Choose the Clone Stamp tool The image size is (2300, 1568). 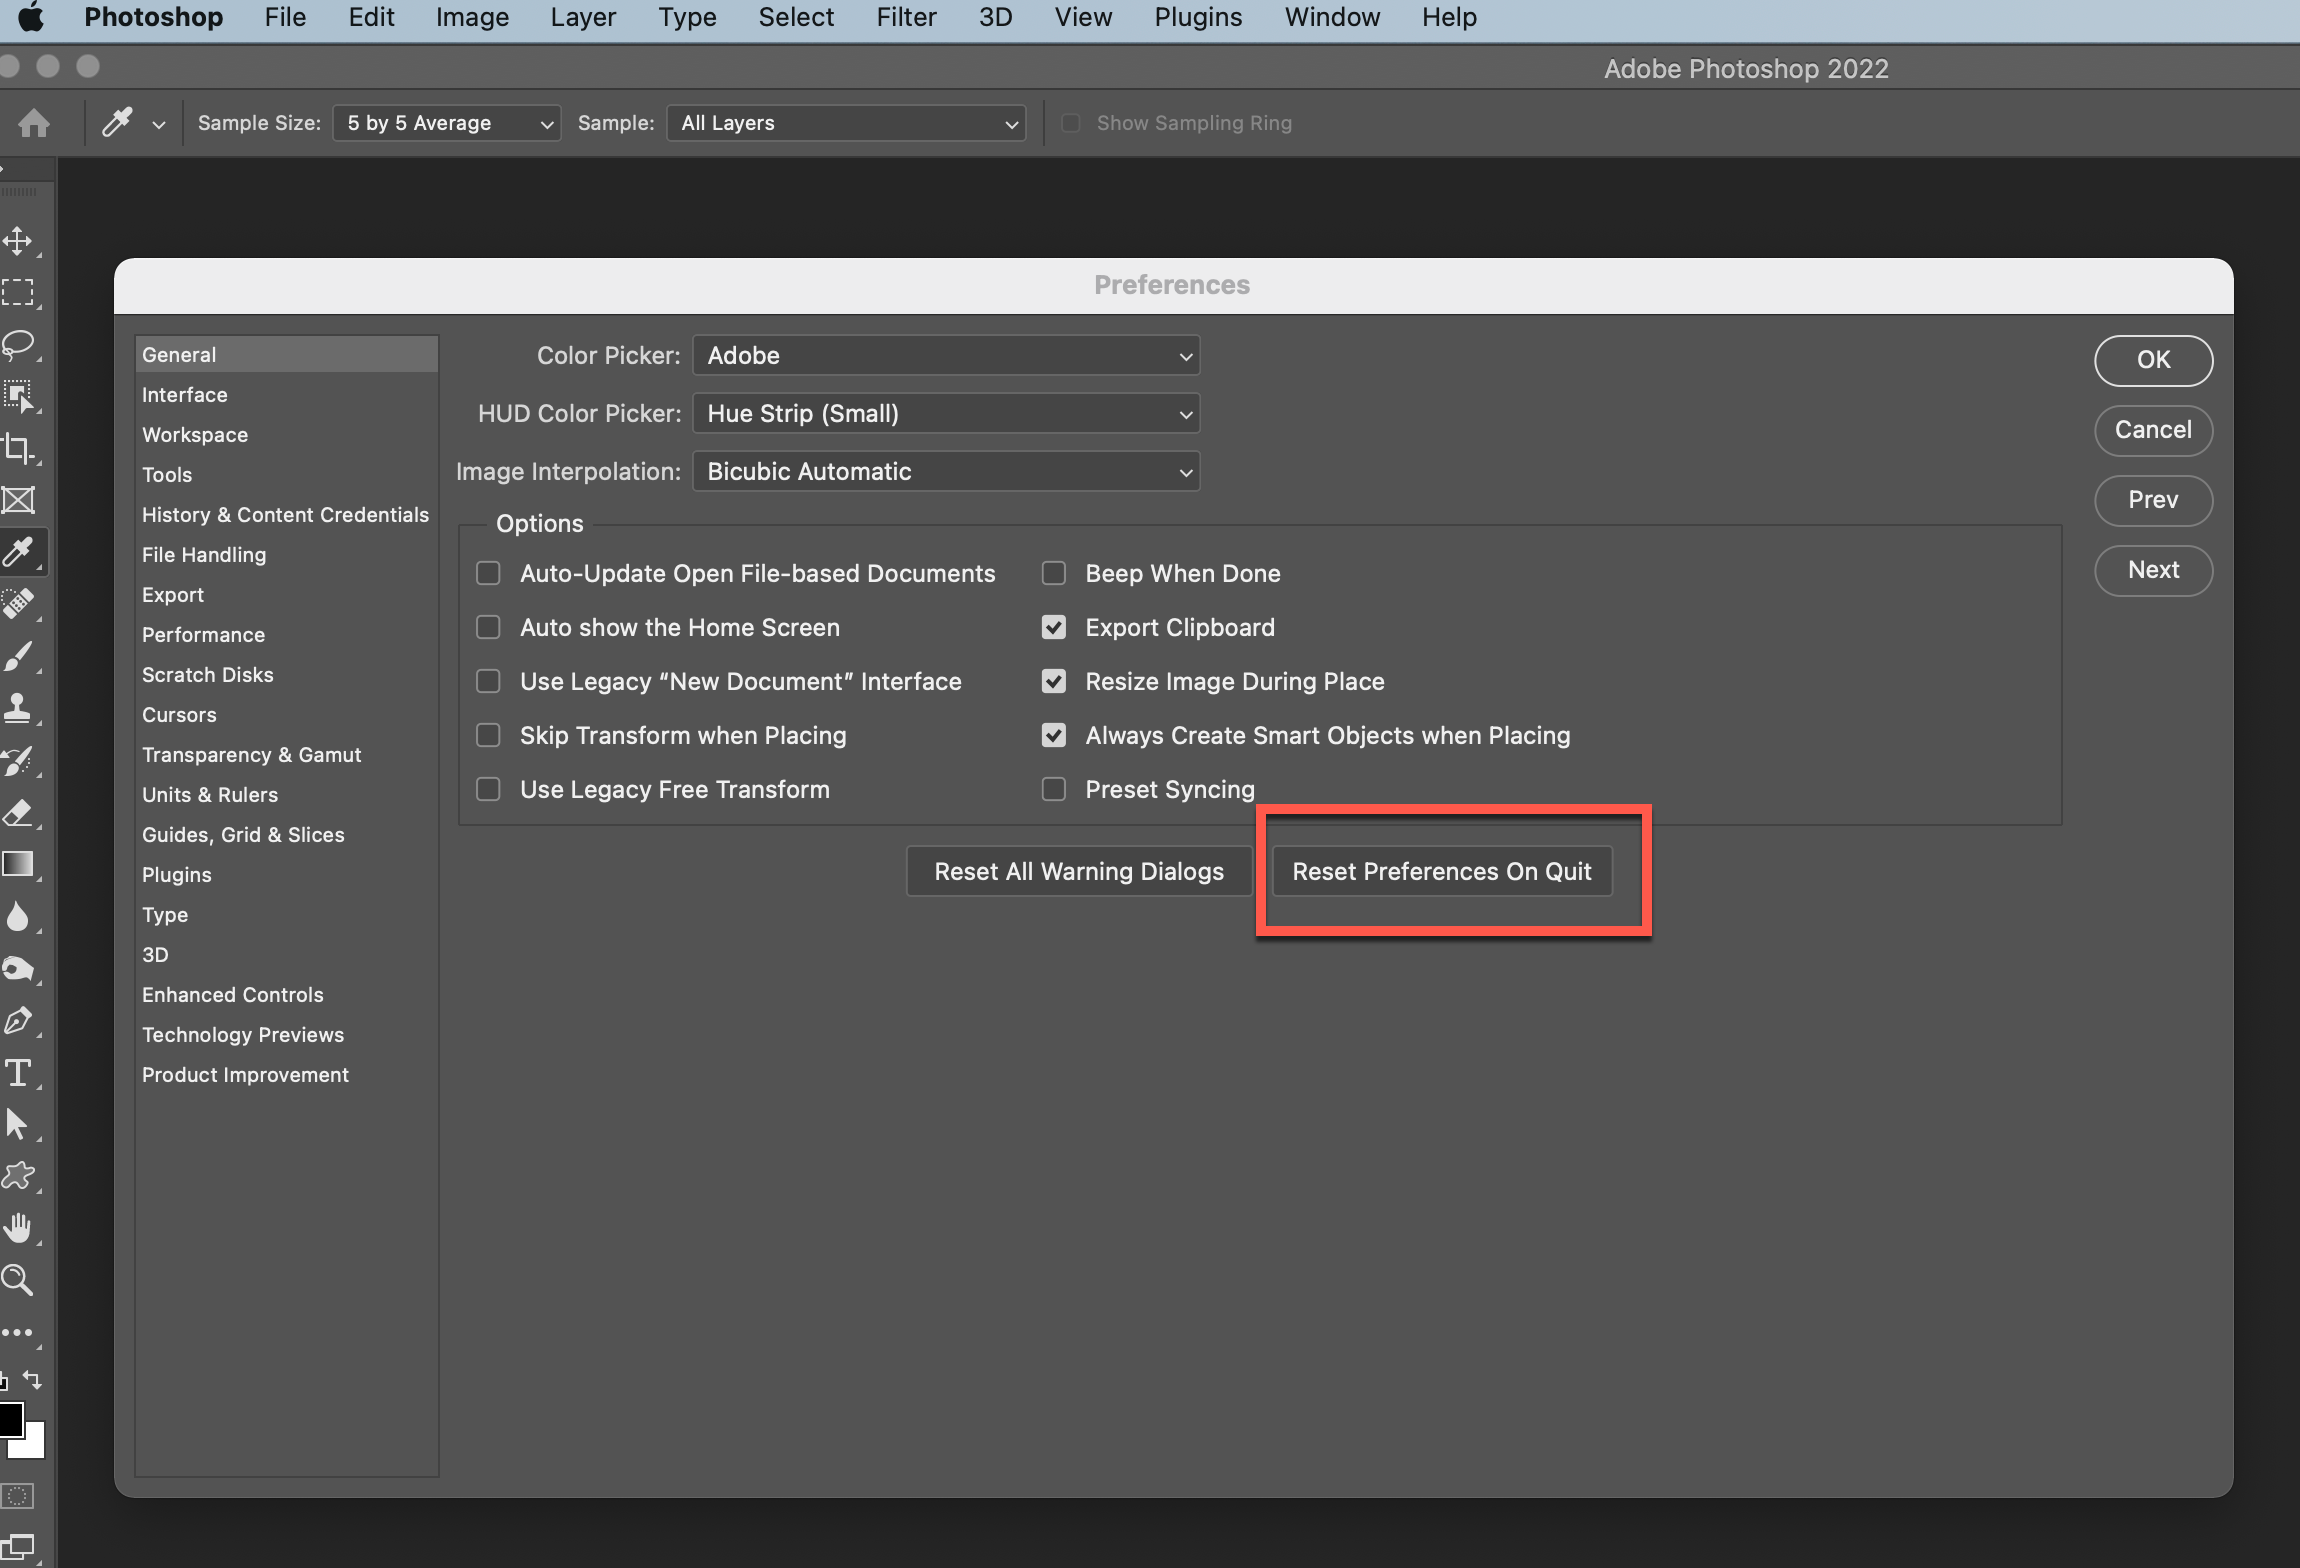(18, 707)
